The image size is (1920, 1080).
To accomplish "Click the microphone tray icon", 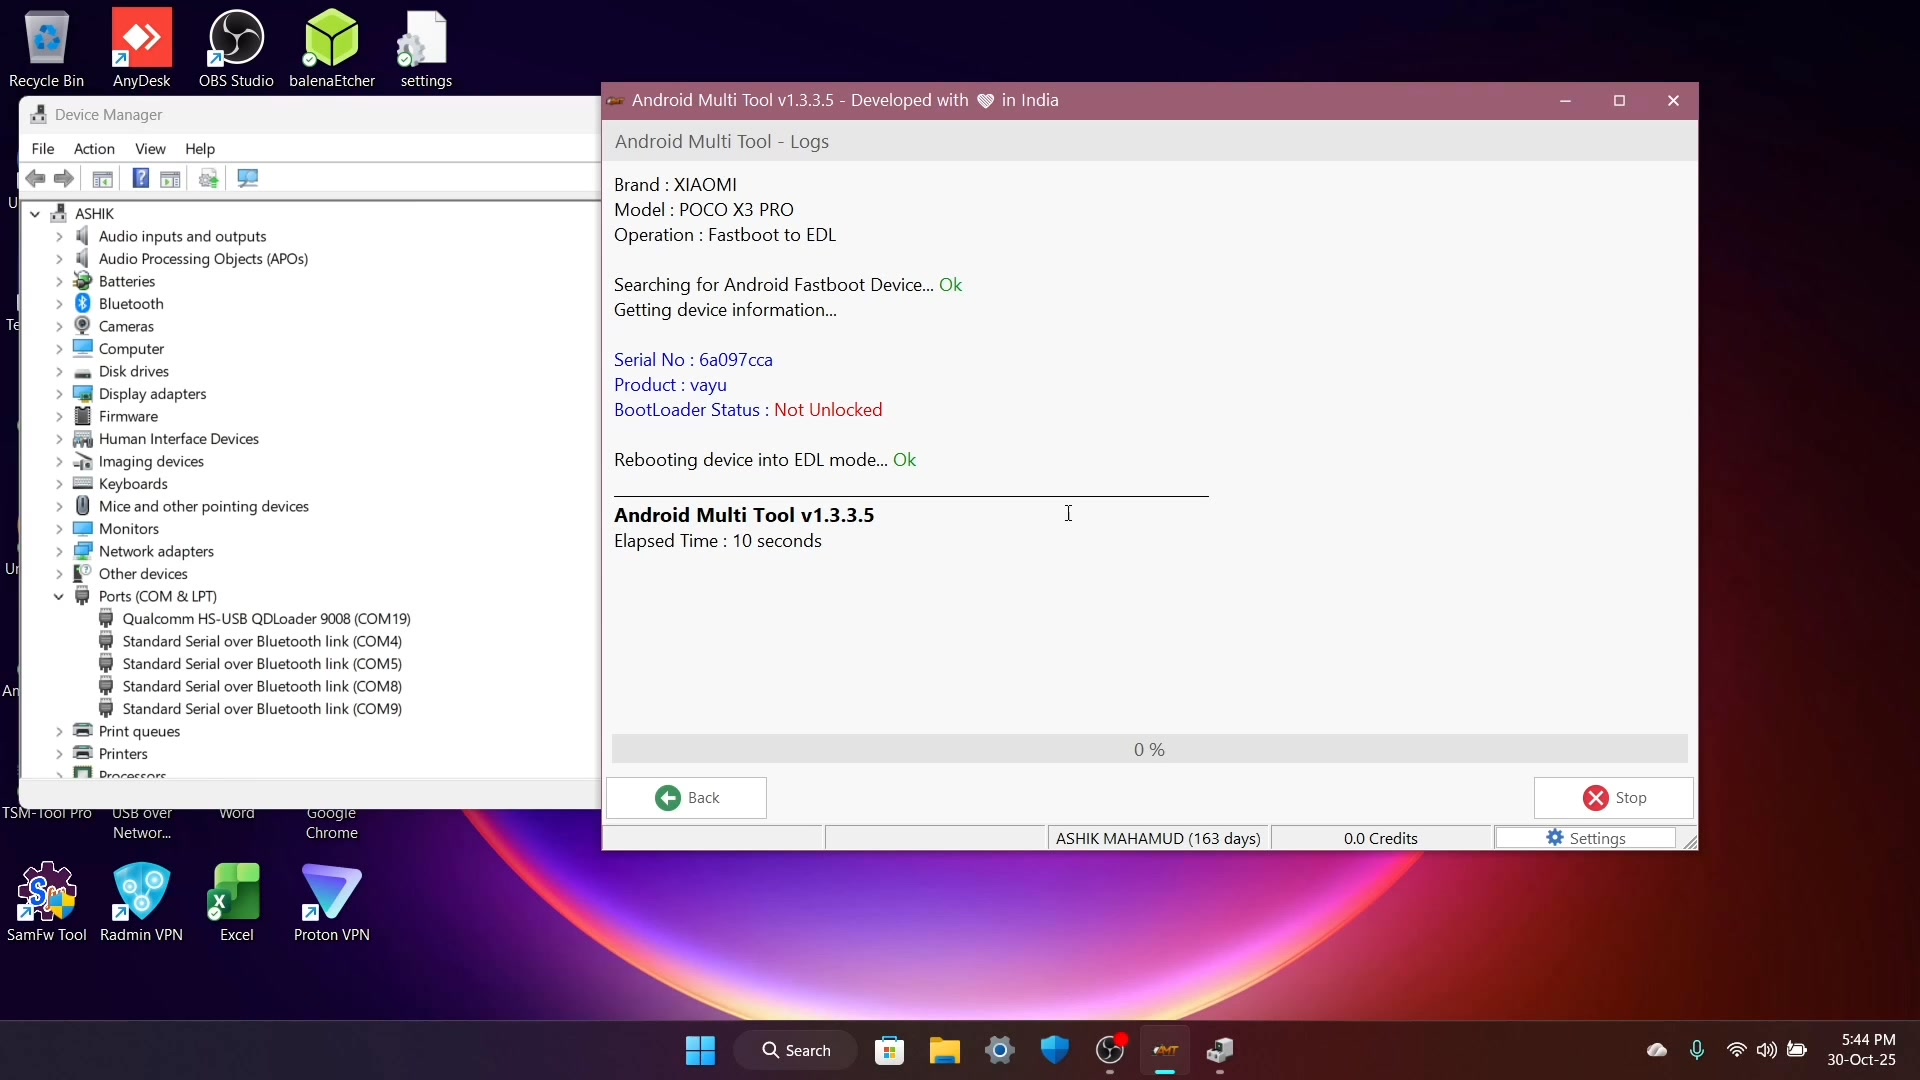I will 1697,1050.
